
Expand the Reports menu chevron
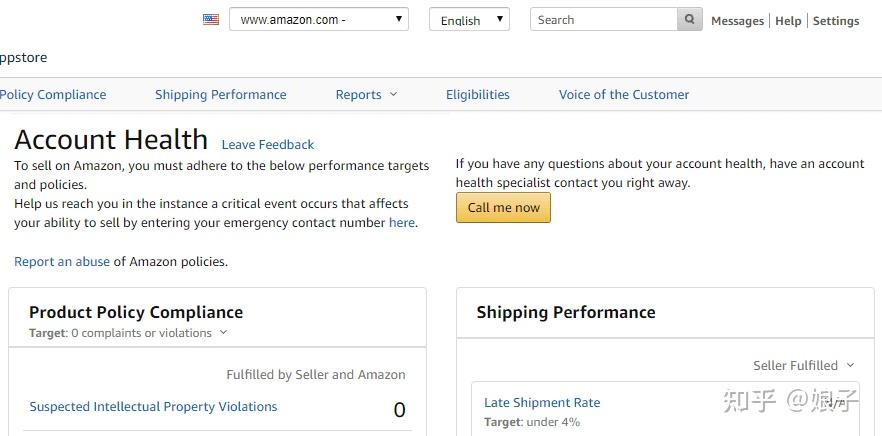[393, 94]
